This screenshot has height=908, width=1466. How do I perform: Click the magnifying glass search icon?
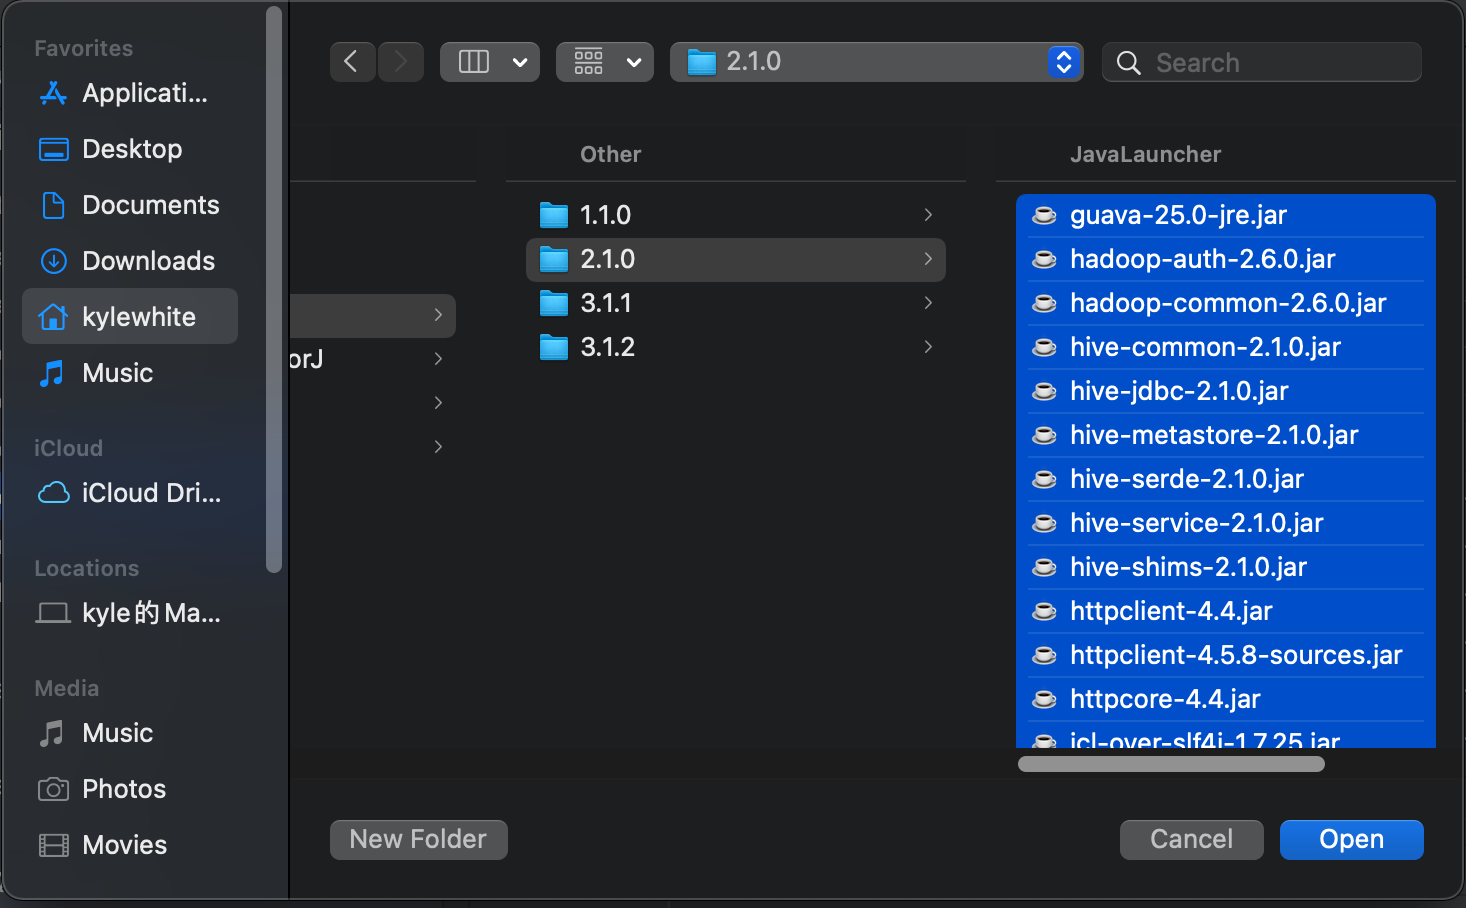tap(1128, 63)
